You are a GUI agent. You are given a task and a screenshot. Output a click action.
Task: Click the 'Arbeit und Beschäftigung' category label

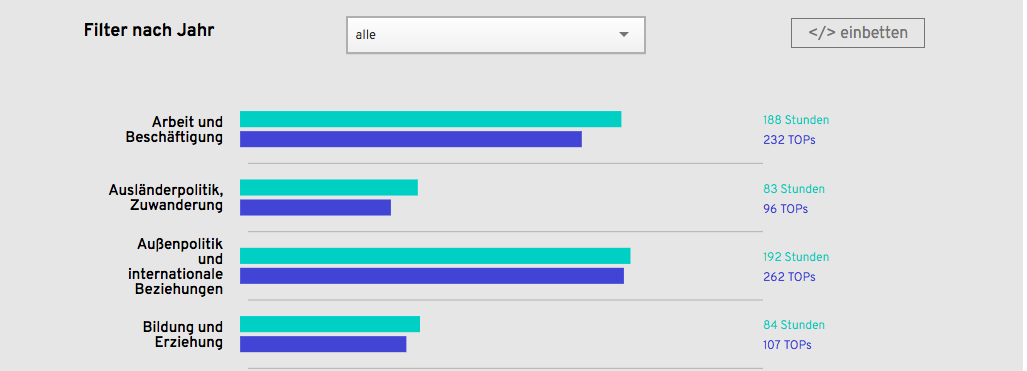pyautogui.click(x=174, y=130)
